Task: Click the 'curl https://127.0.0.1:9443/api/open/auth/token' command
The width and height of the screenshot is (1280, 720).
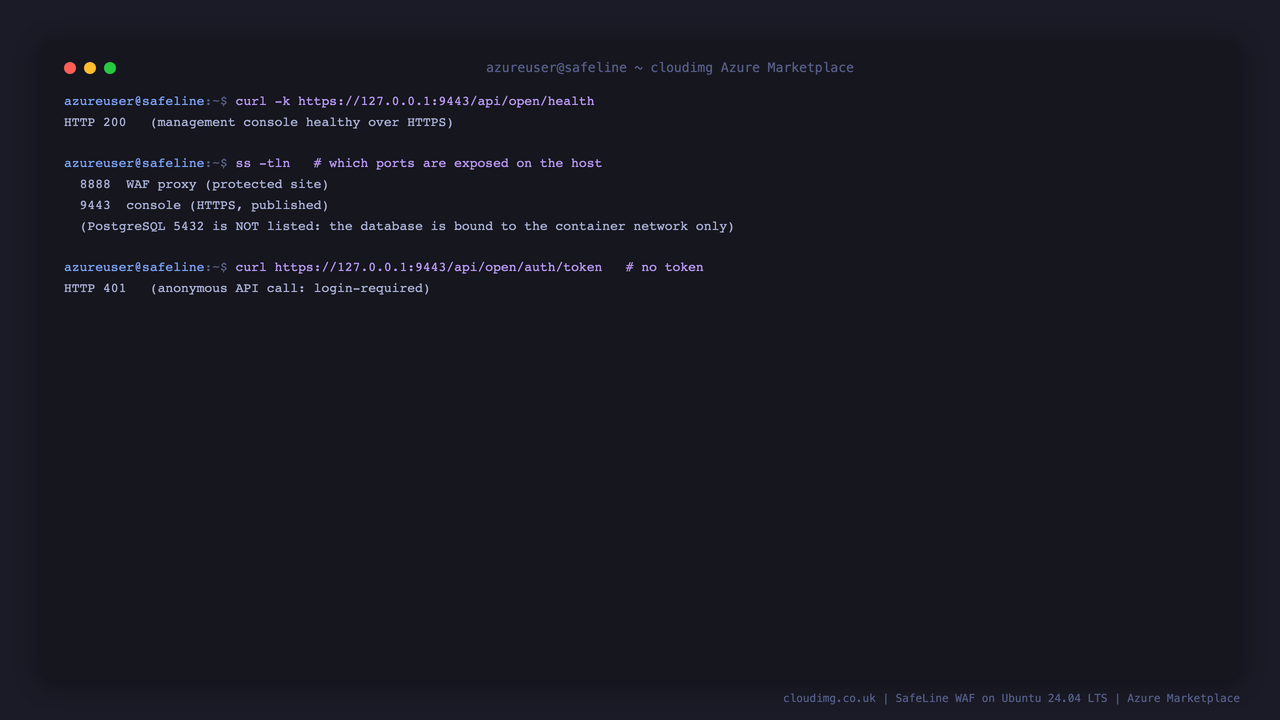Action: pos(419,267)
